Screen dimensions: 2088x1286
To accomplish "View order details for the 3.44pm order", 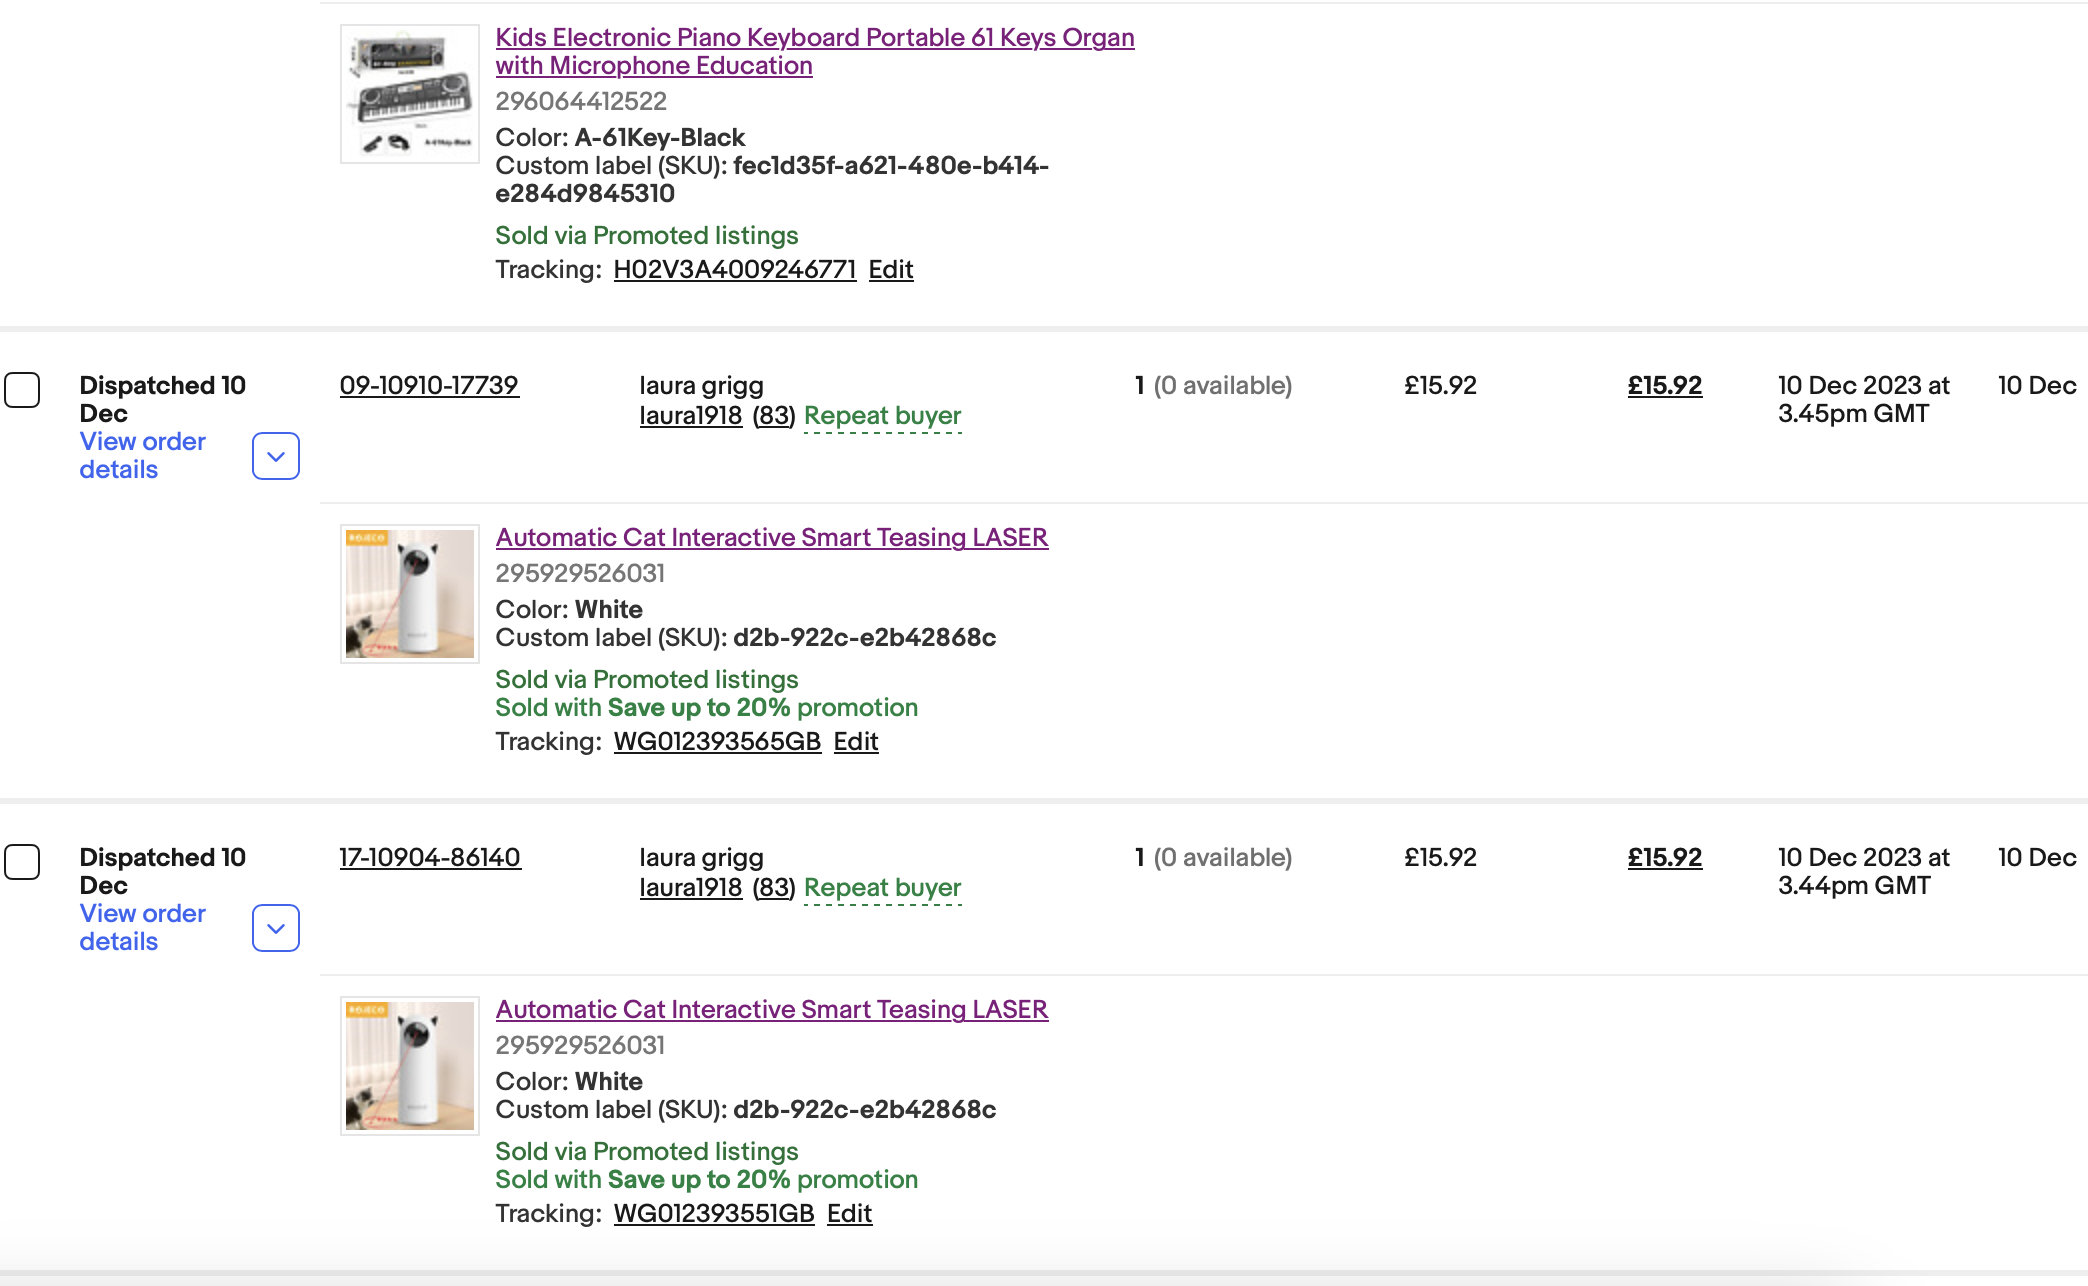I will [x=142, y=928].
